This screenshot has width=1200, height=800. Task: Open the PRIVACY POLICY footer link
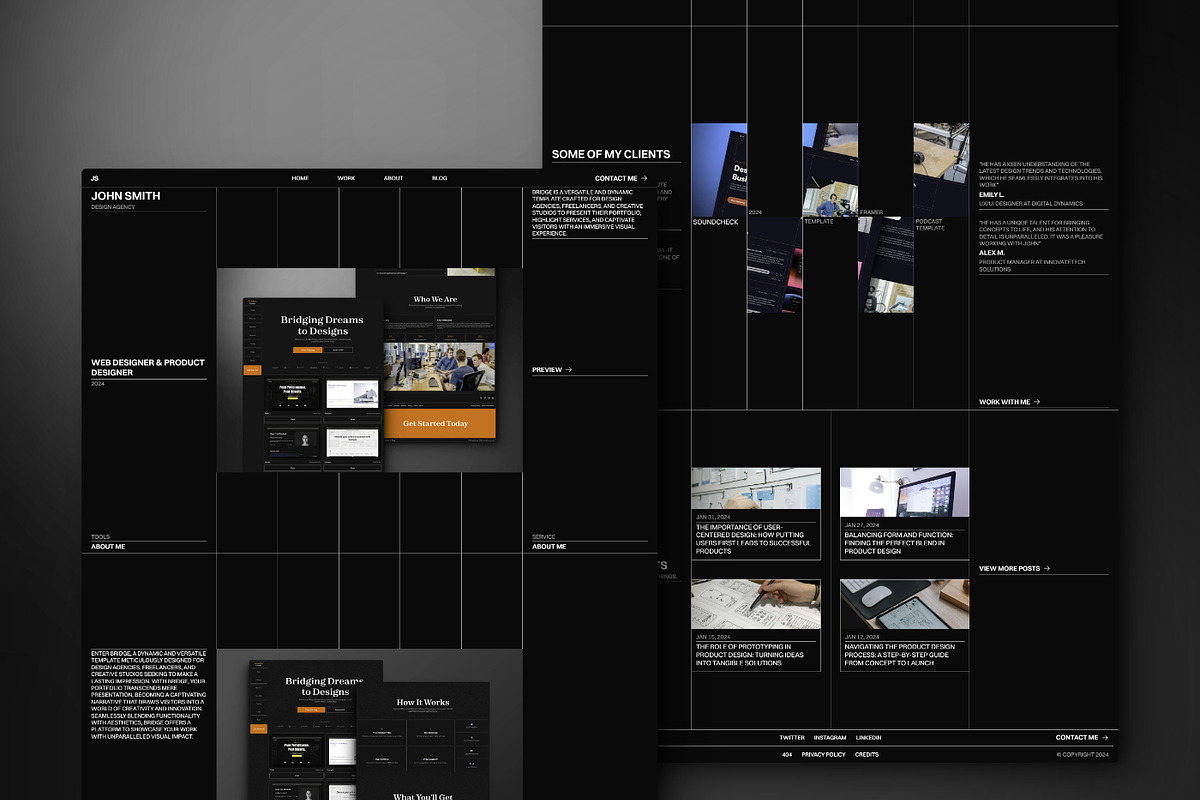click(823, 754)
